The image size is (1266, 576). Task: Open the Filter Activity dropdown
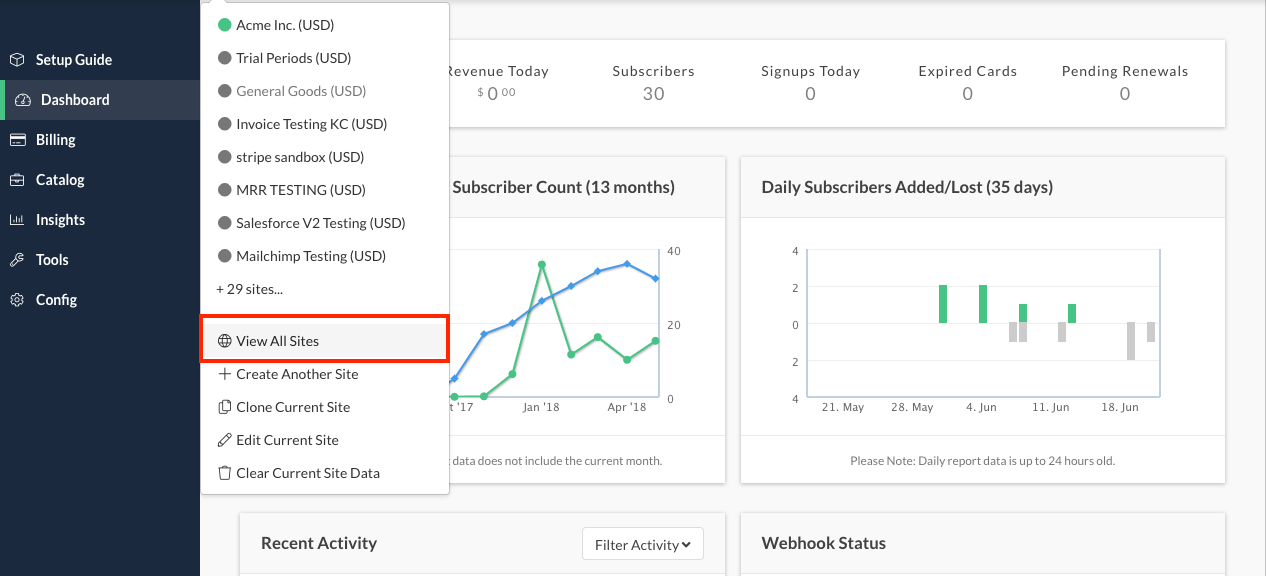click(643, 545)
